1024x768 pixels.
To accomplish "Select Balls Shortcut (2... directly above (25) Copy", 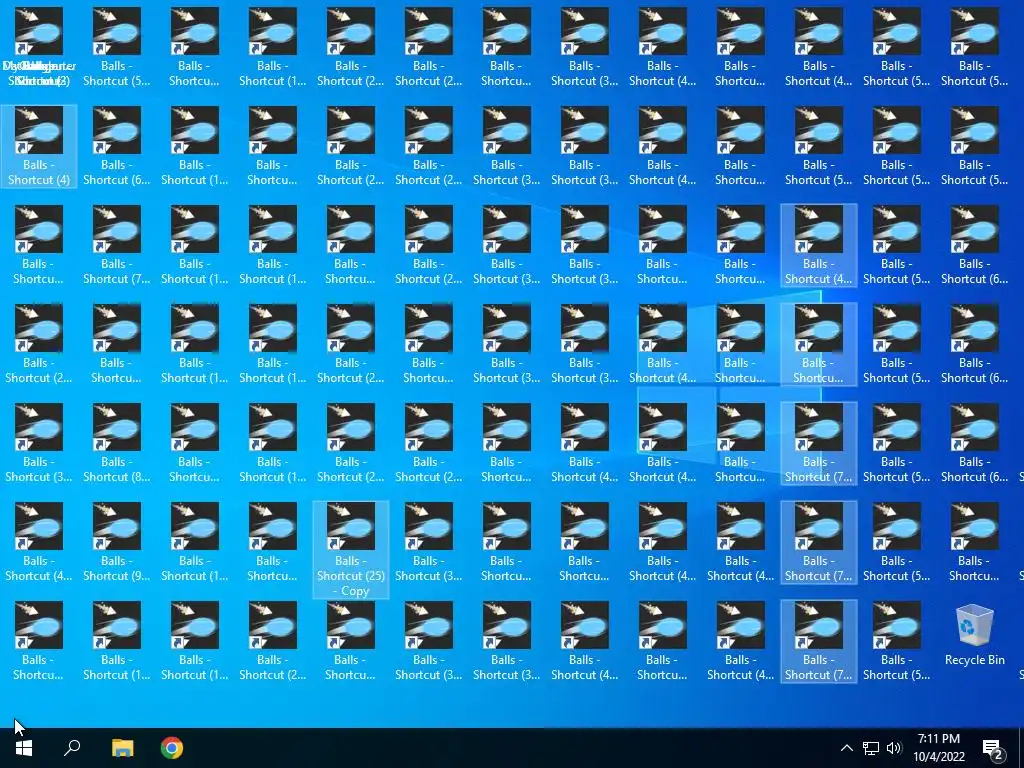I will point(351,443).
